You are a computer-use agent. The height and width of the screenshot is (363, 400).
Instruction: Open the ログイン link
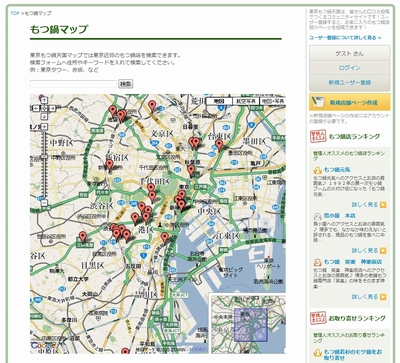click(x=349, y=68)
